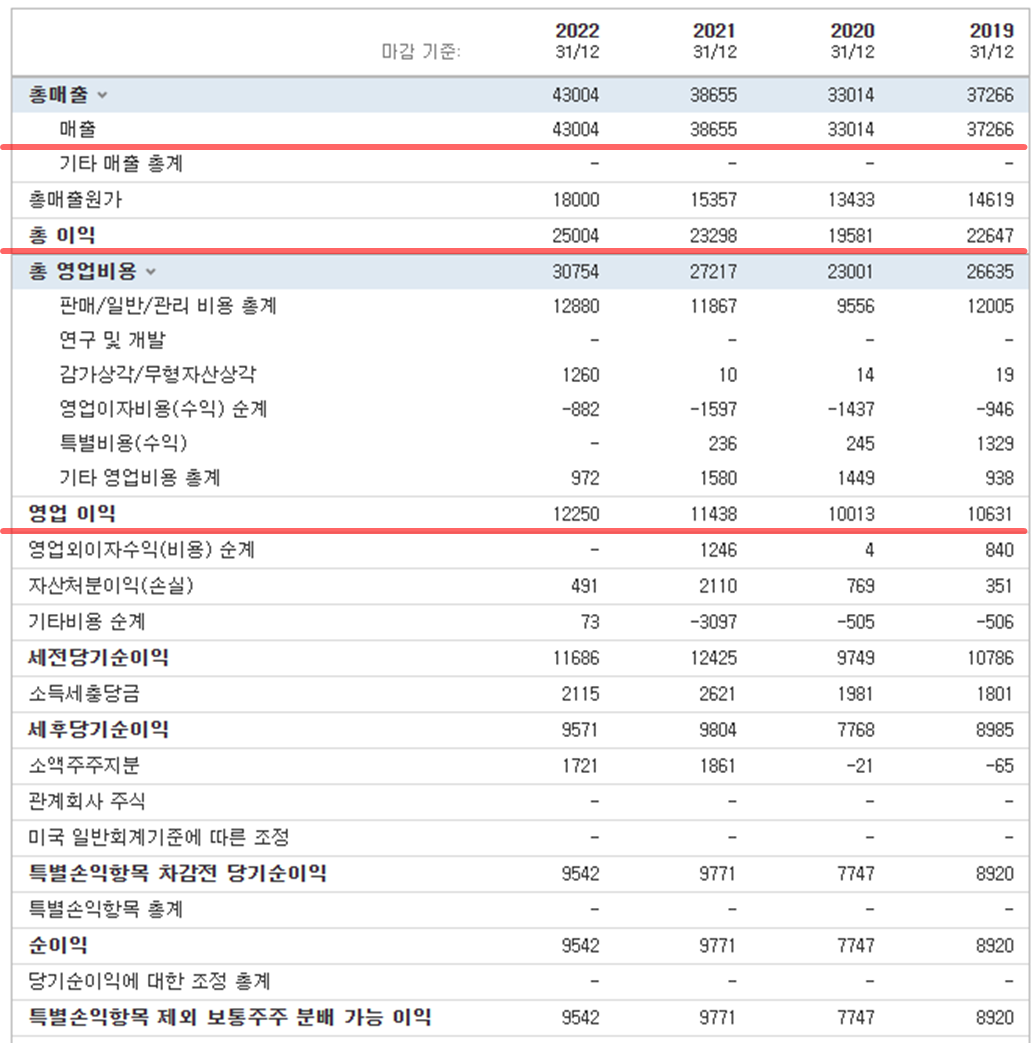Click 2019 영업 이익 value 10631
Viewport: 1035px width, 1043px height.
click(x=990, y=514)
